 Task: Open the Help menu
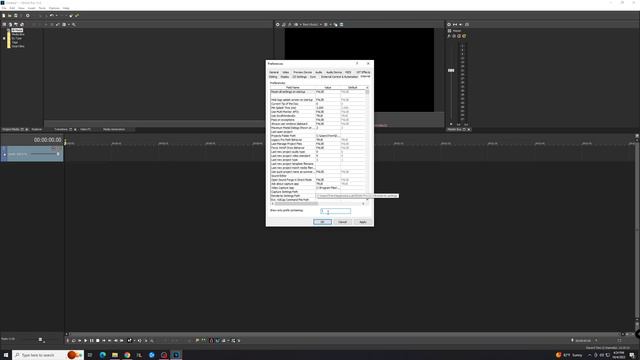[66, 8]
